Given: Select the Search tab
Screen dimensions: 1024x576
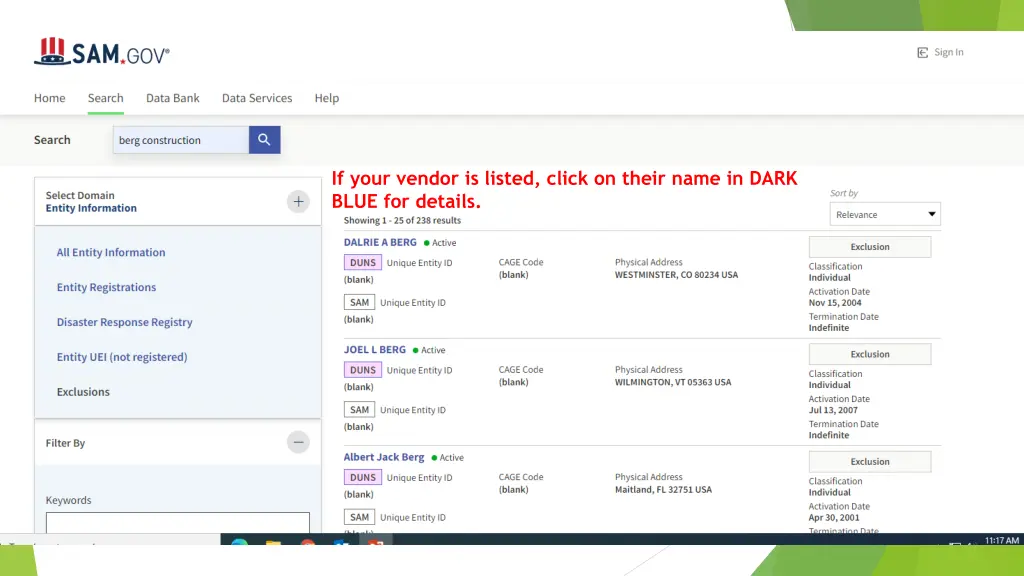Looking at the screenshot, I should (x=106, y=98).
